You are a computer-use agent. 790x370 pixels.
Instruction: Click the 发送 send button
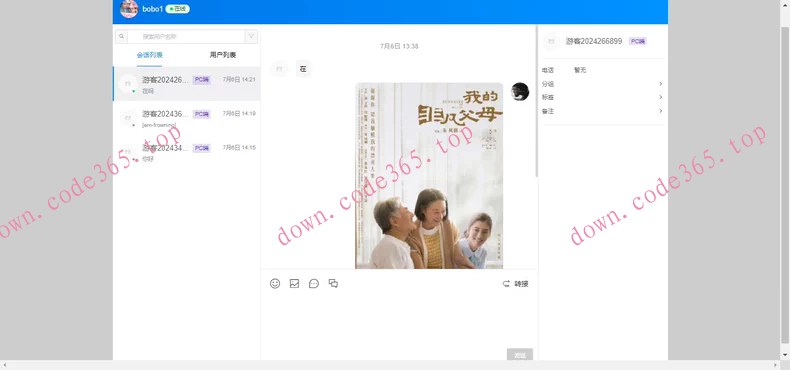pyautogui.click(x=519, y=355)
